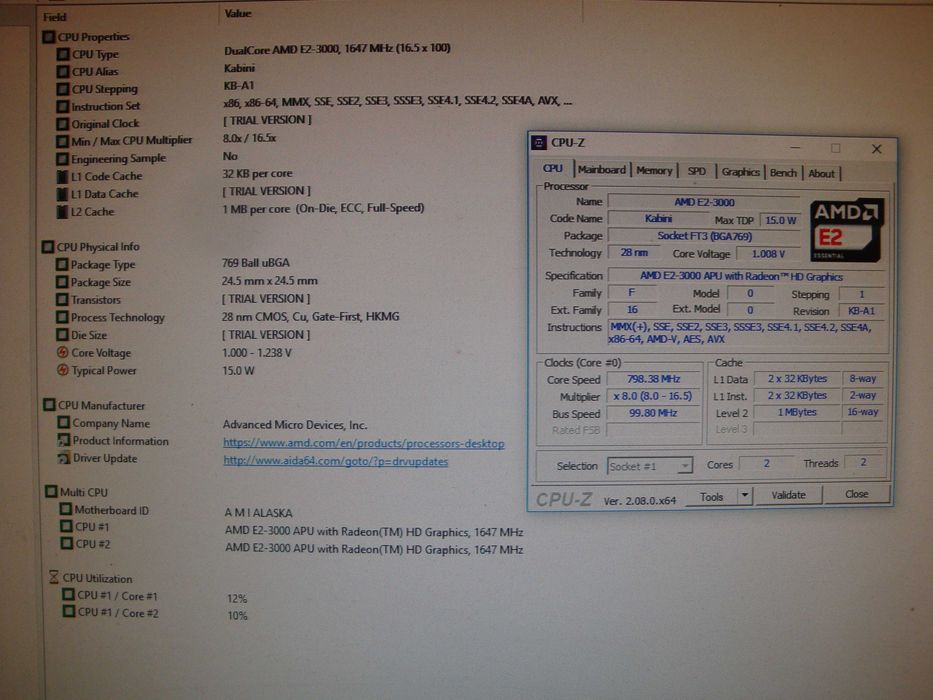Click the '769 Ball uBGA' value
The height and width of the screenshot is (700, 933).
click(x=256, y=262)
